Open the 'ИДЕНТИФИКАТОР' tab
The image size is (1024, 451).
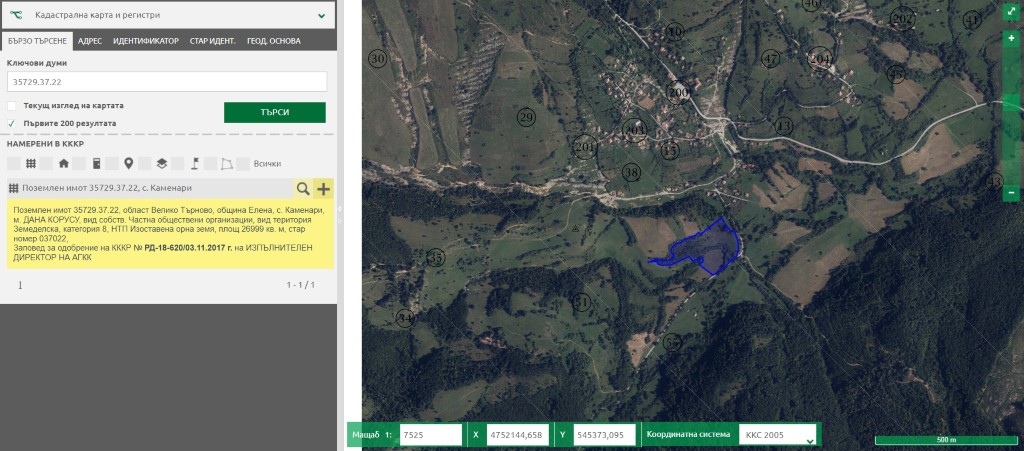146,41
